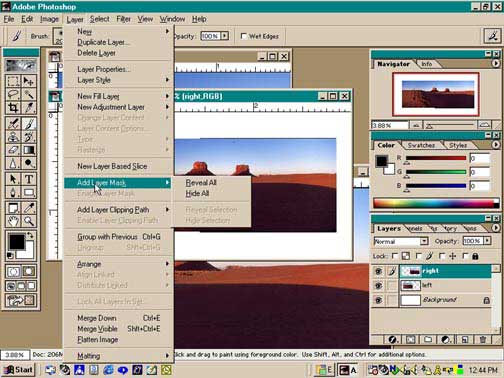This screenshot has height=378, width=504.
Task: Choose Reveal All from the submenu
Action: [x=201, y=183]
